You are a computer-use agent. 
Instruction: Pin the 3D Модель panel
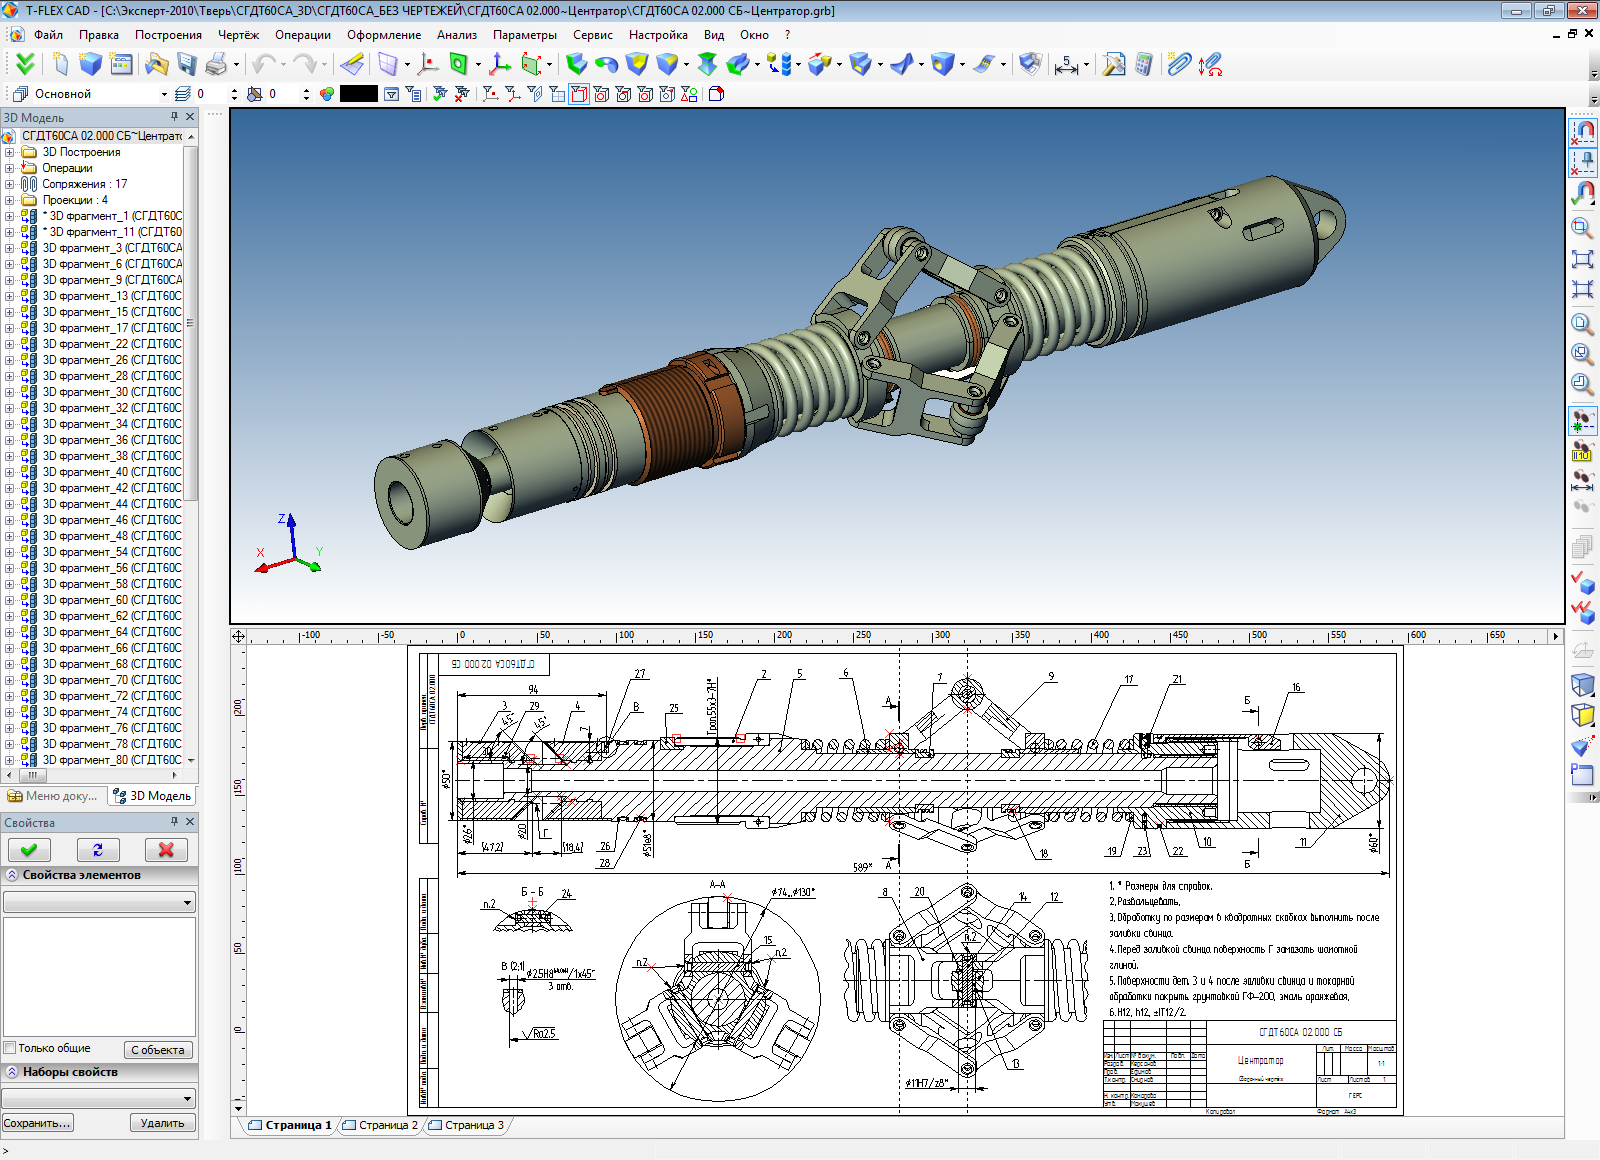pyautogui.click(x=174, y=116)
